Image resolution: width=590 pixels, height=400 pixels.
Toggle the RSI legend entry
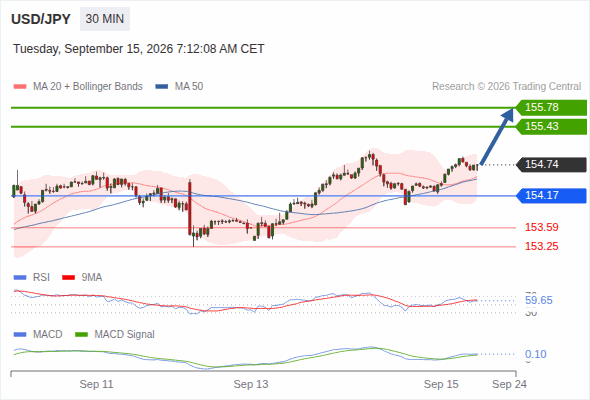coord(32,277)
